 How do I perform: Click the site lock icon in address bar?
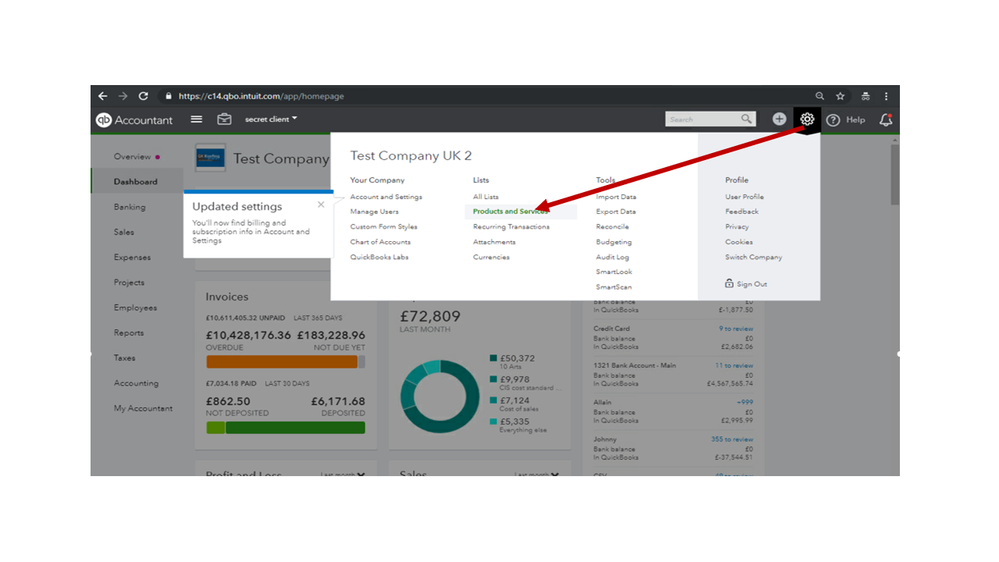point(168,96)
